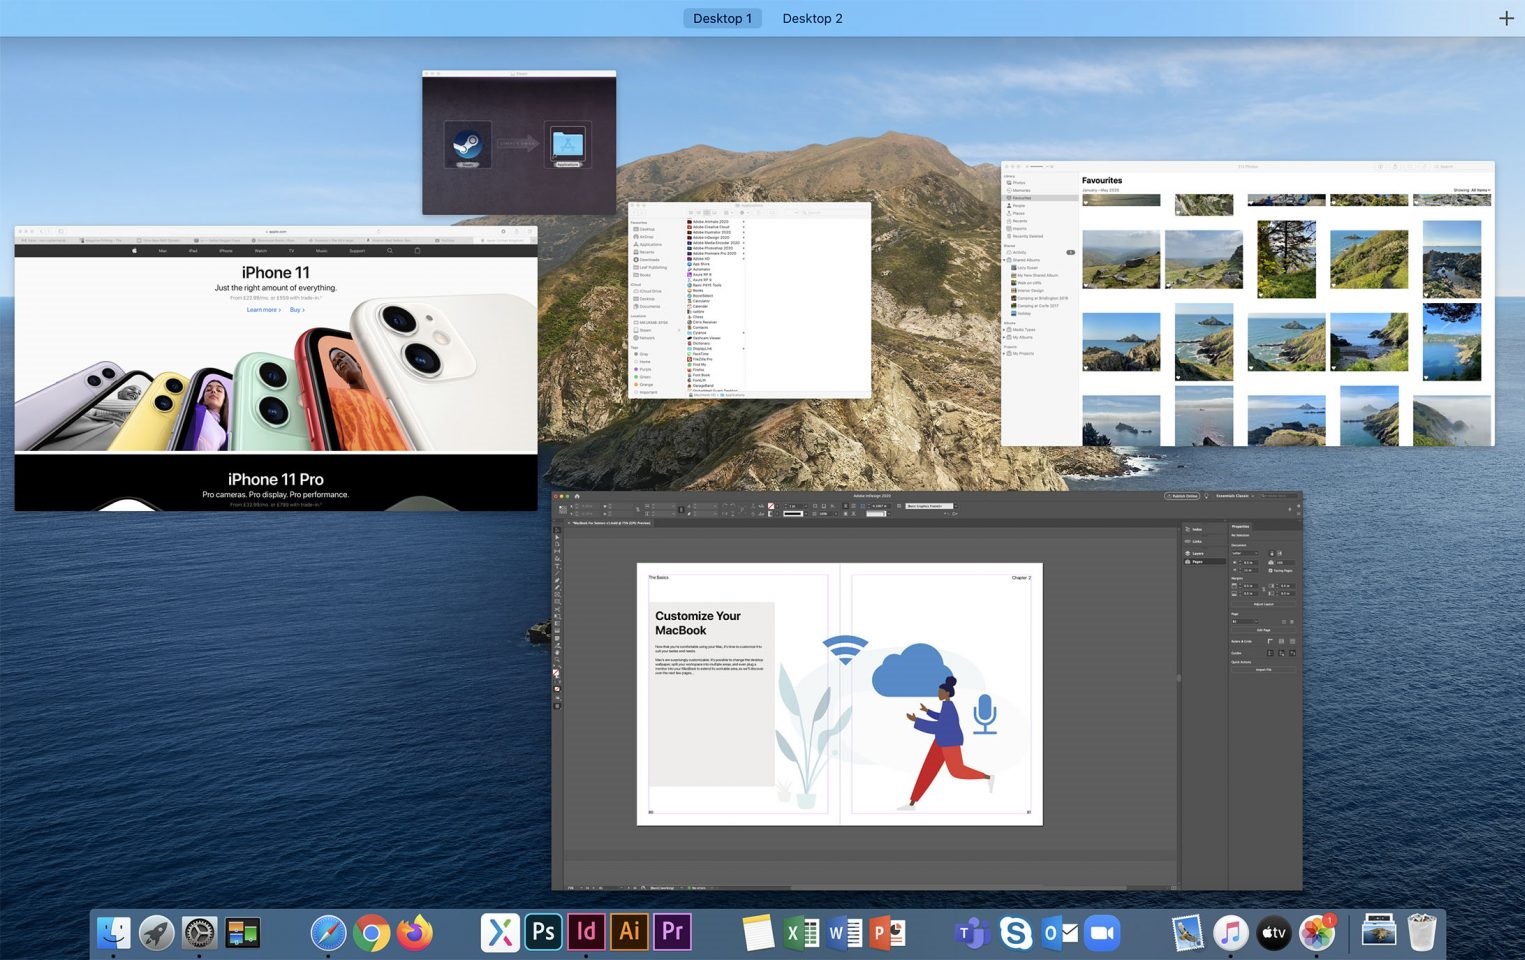Select the Steam installer window
This screenshot has height=960, width=1525.
518,143
